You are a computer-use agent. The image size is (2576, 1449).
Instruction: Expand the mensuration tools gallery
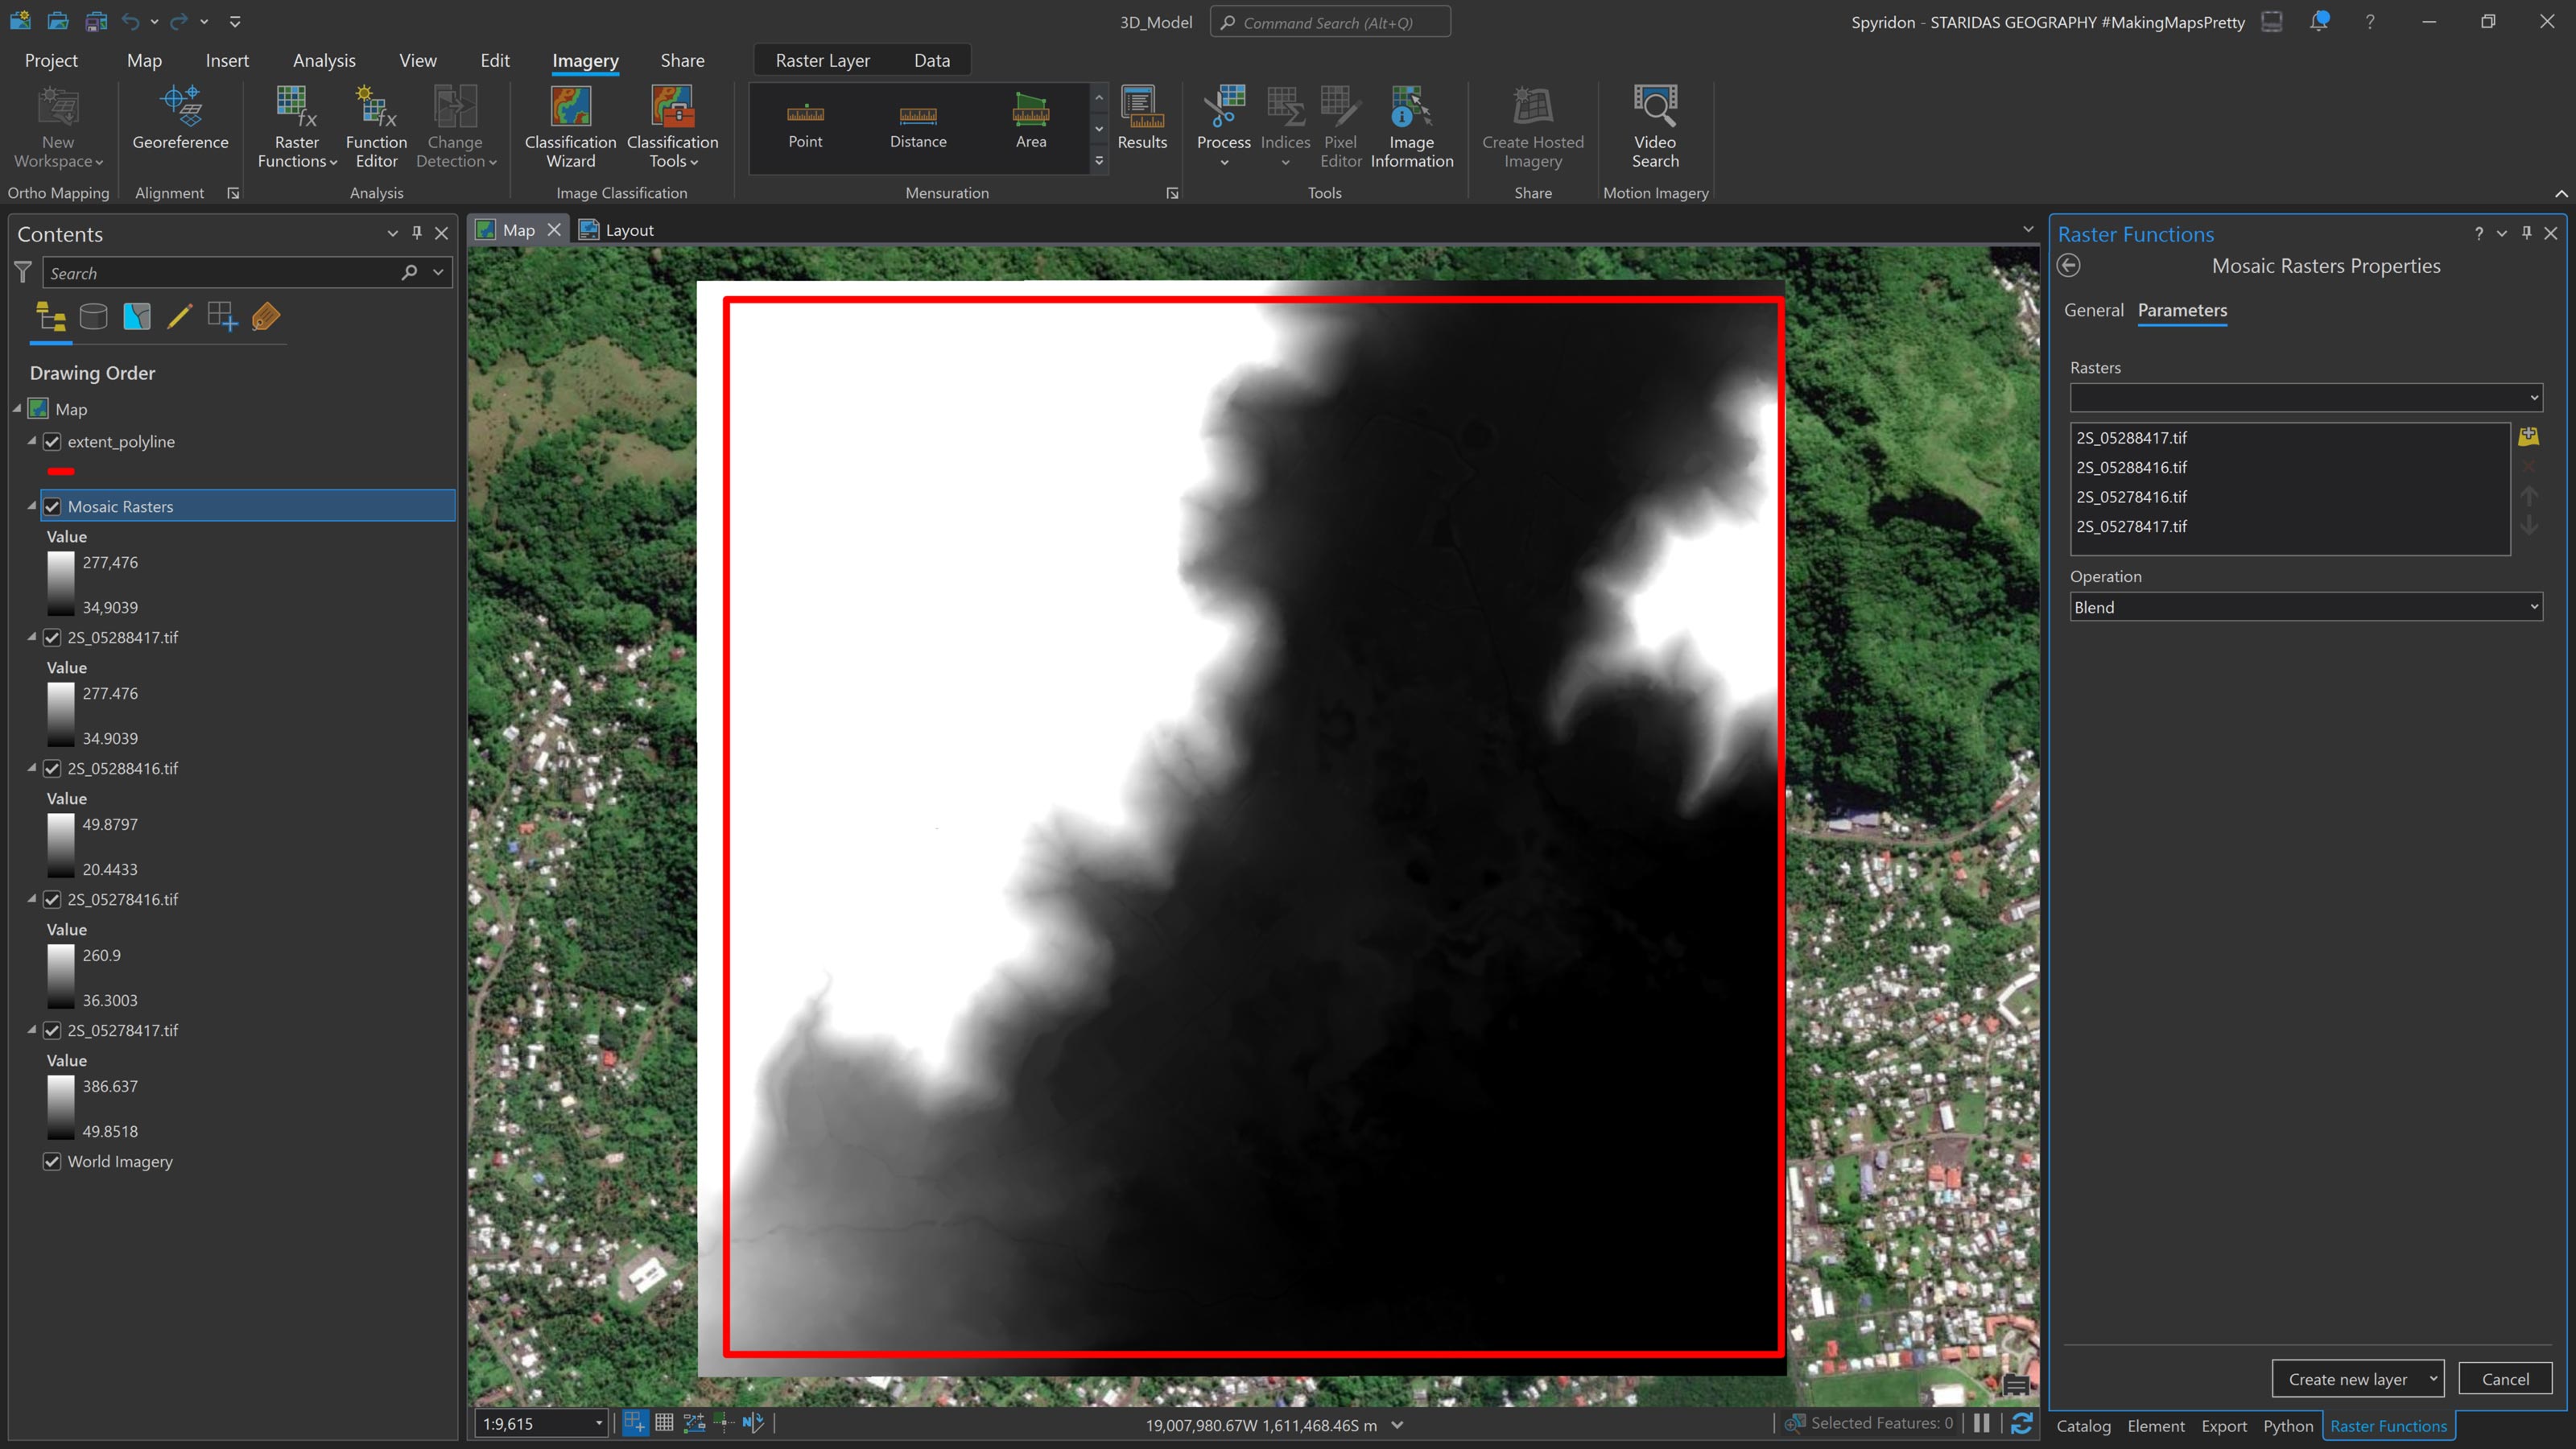[1099, 161]
